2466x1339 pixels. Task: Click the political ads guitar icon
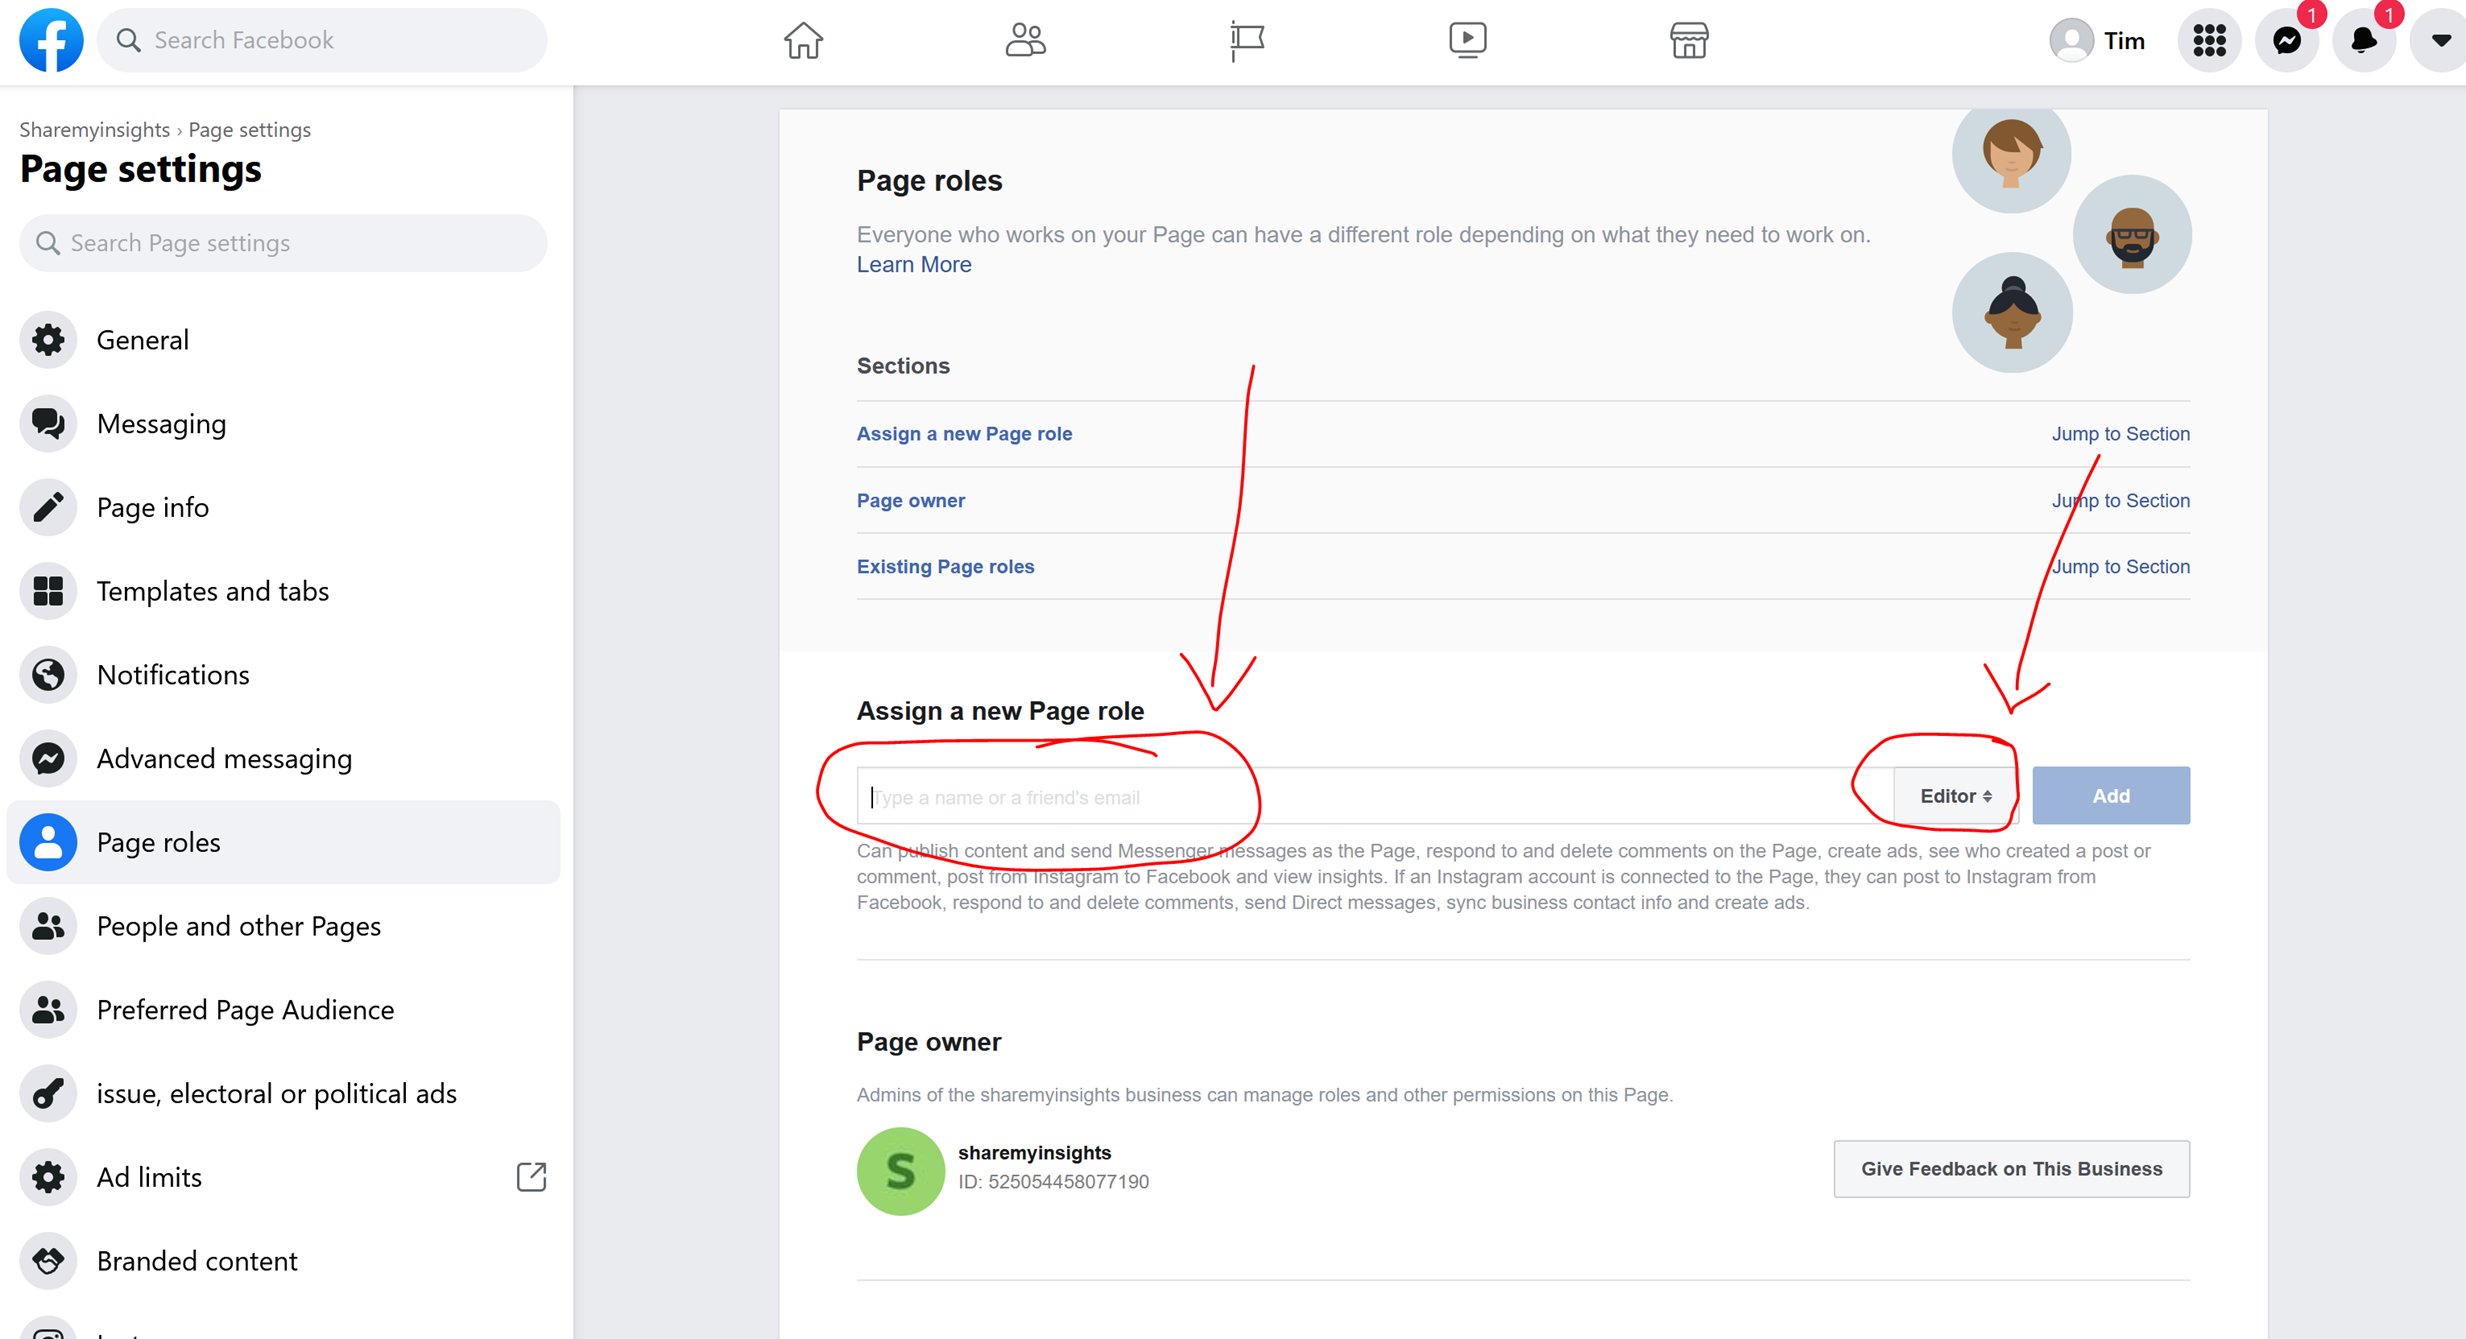tap(48, 1094)
